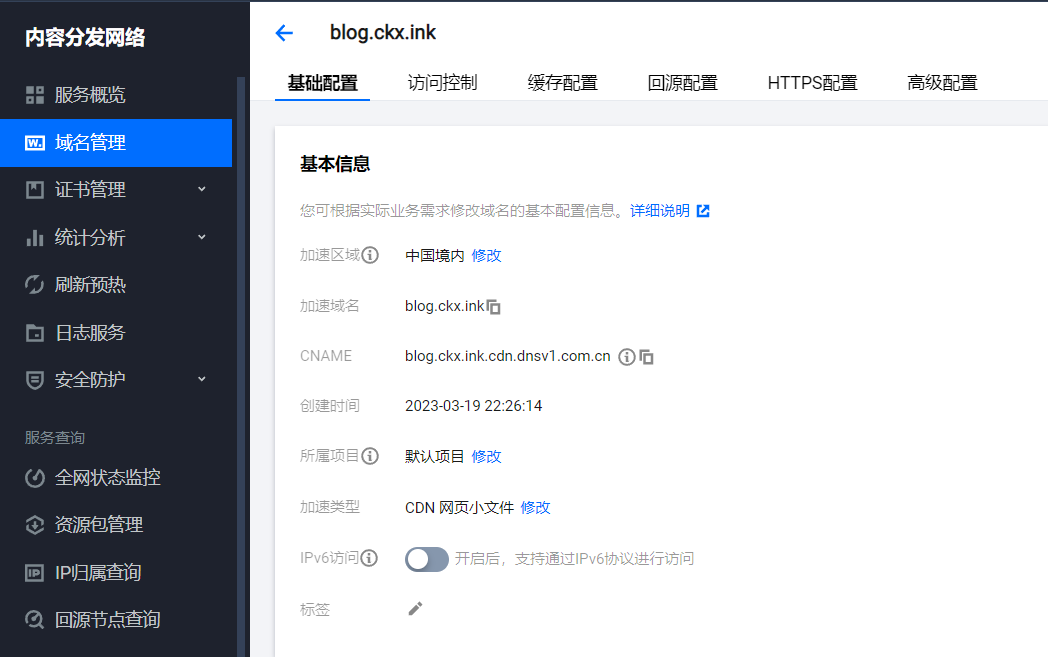The height and width of the screenshot is (657, 1048).
Task: Open the 详细说明 documentation link
Action: (x=669, y=211)
